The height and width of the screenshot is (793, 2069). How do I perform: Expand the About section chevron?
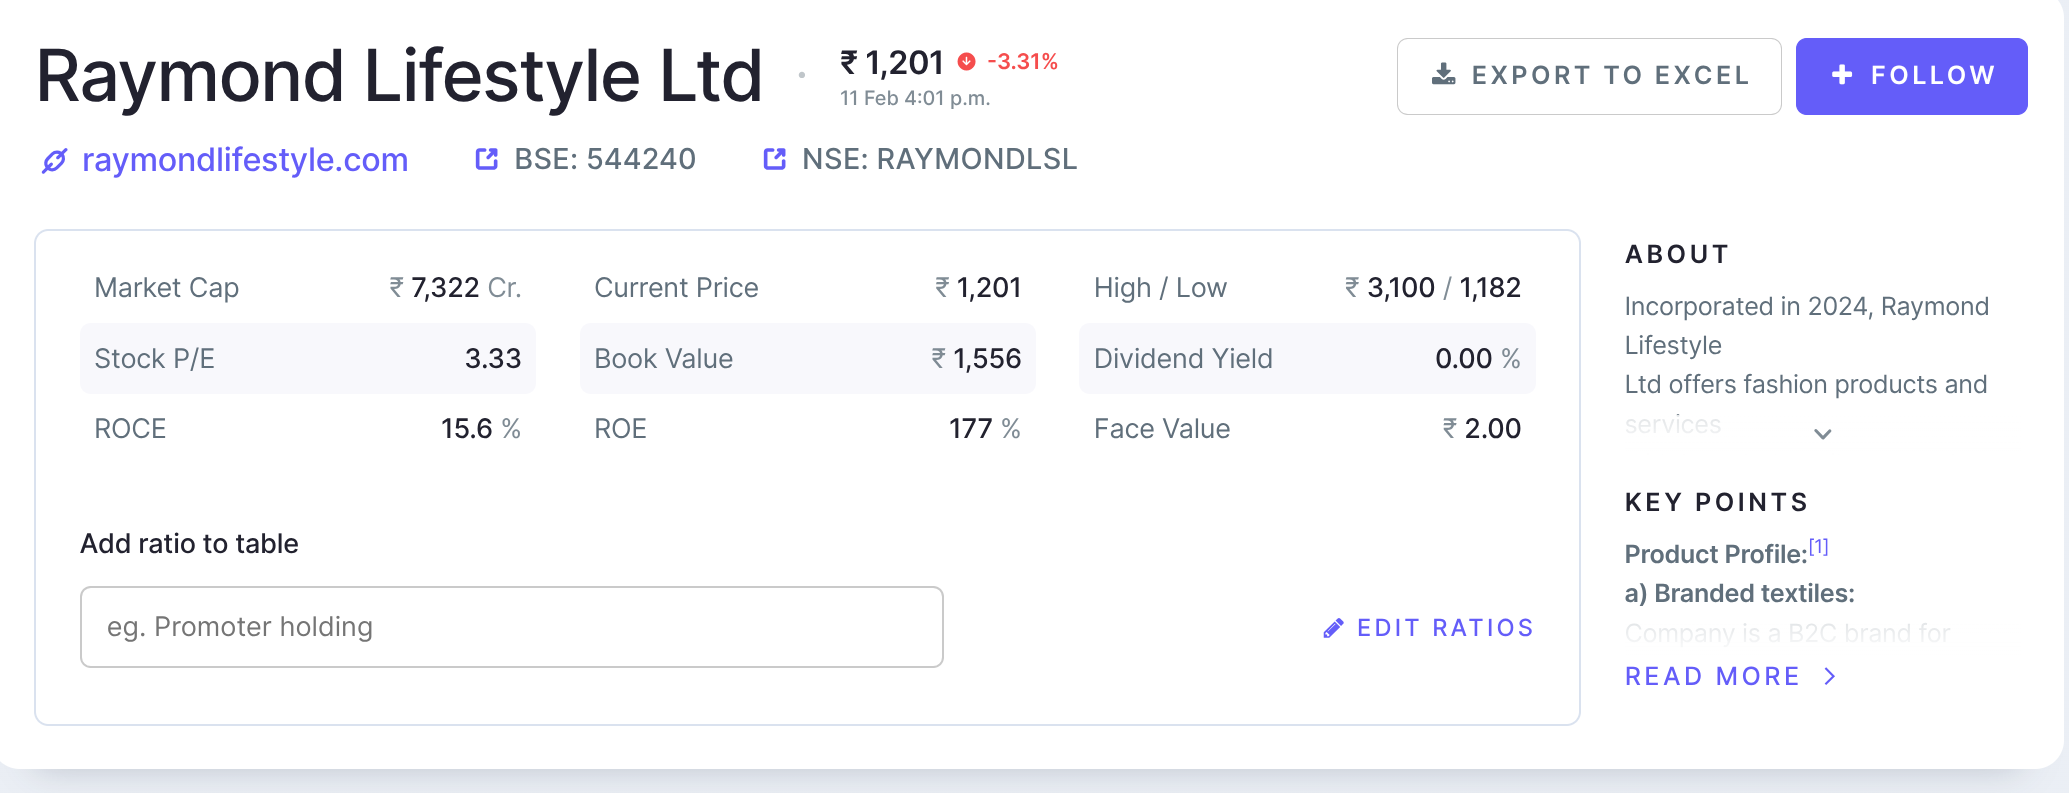point(1823,434)
